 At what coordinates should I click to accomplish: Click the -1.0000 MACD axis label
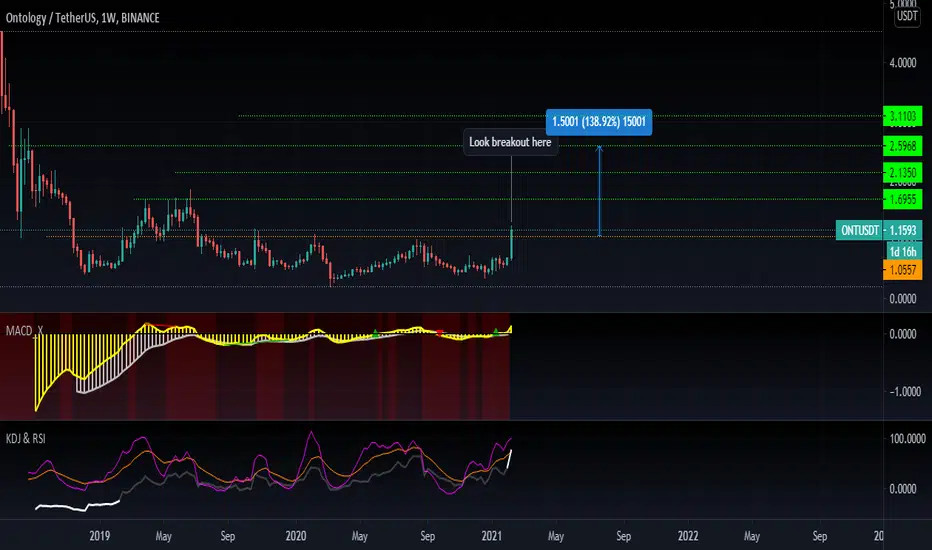tap(905, 391)
